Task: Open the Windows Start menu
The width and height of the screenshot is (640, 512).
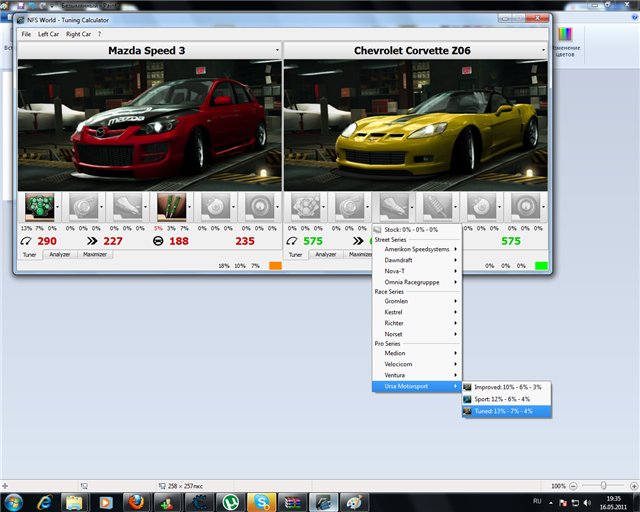Action: pos(13,502)
